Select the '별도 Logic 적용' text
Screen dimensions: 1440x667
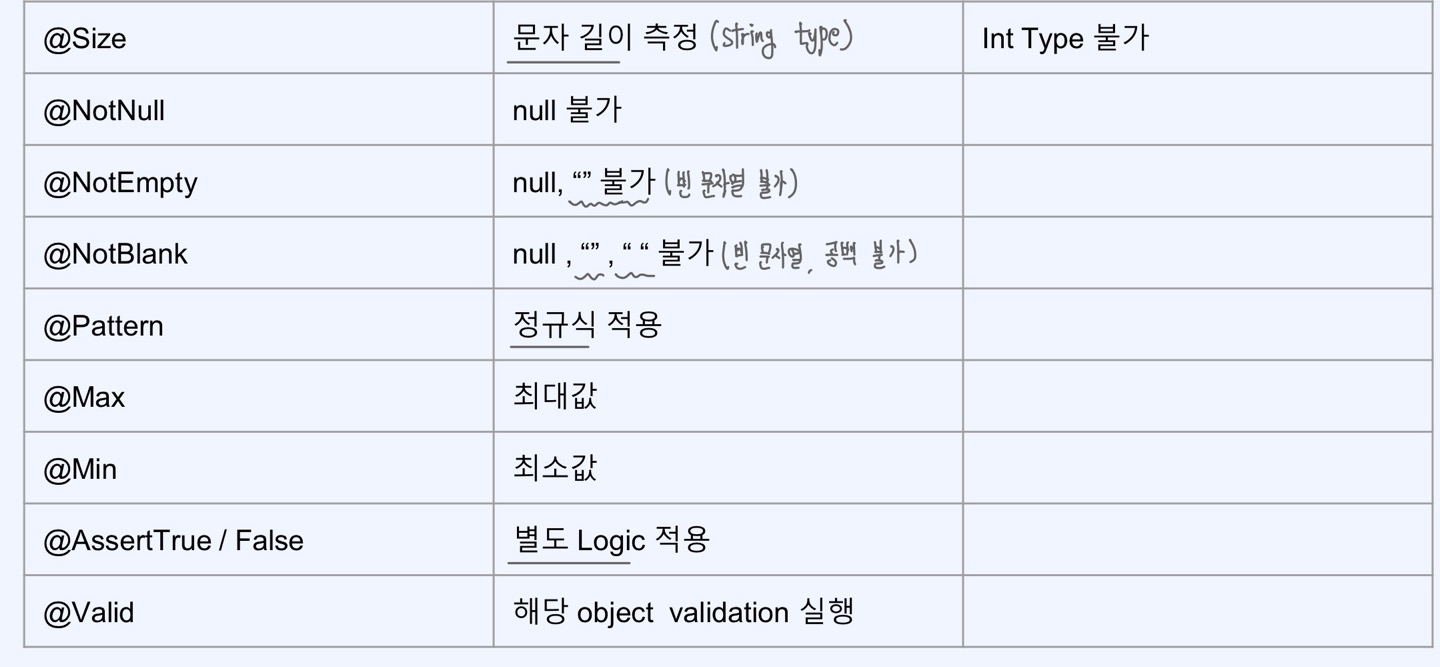click(x=611, y=540)
